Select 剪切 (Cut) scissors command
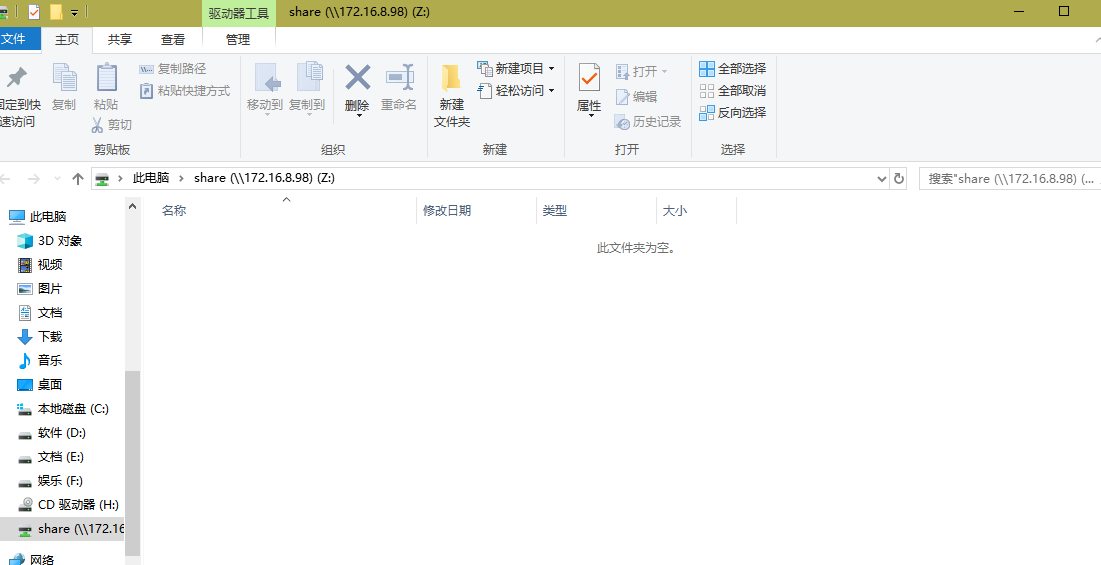The height and width of the screenshot is (565, 1101). tap(112, 125)
